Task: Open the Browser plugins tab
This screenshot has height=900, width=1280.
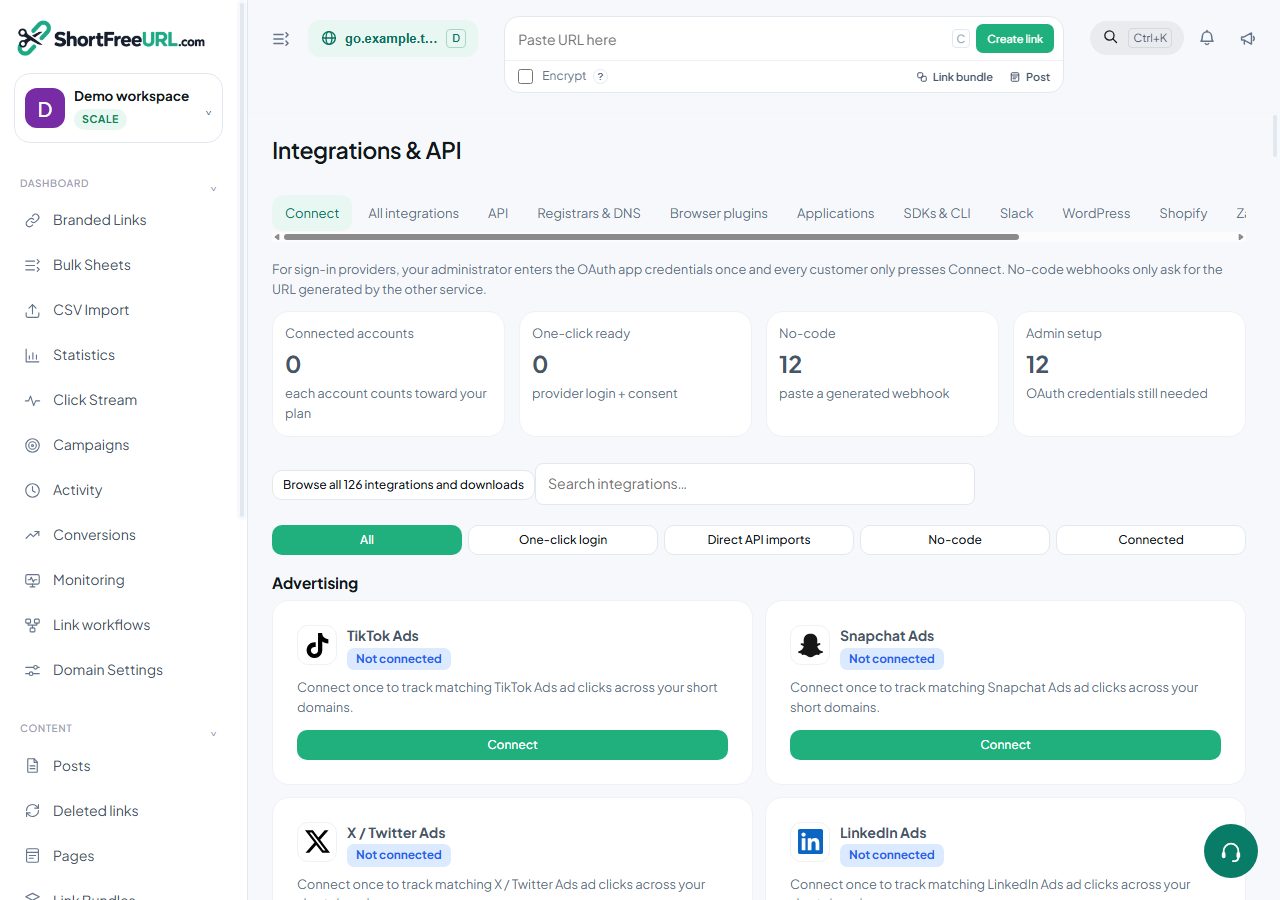Action: [719, 213]
